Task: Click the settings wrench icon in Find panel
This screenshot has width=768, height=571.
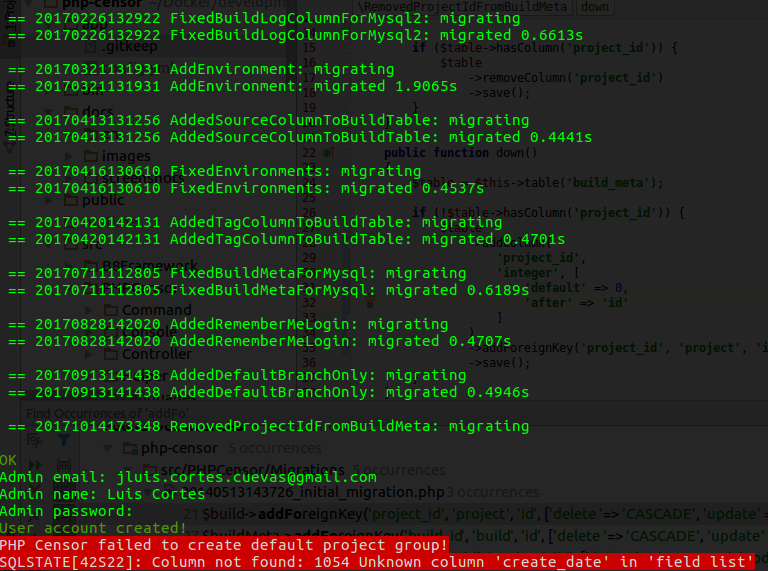Action: (34, 440)
